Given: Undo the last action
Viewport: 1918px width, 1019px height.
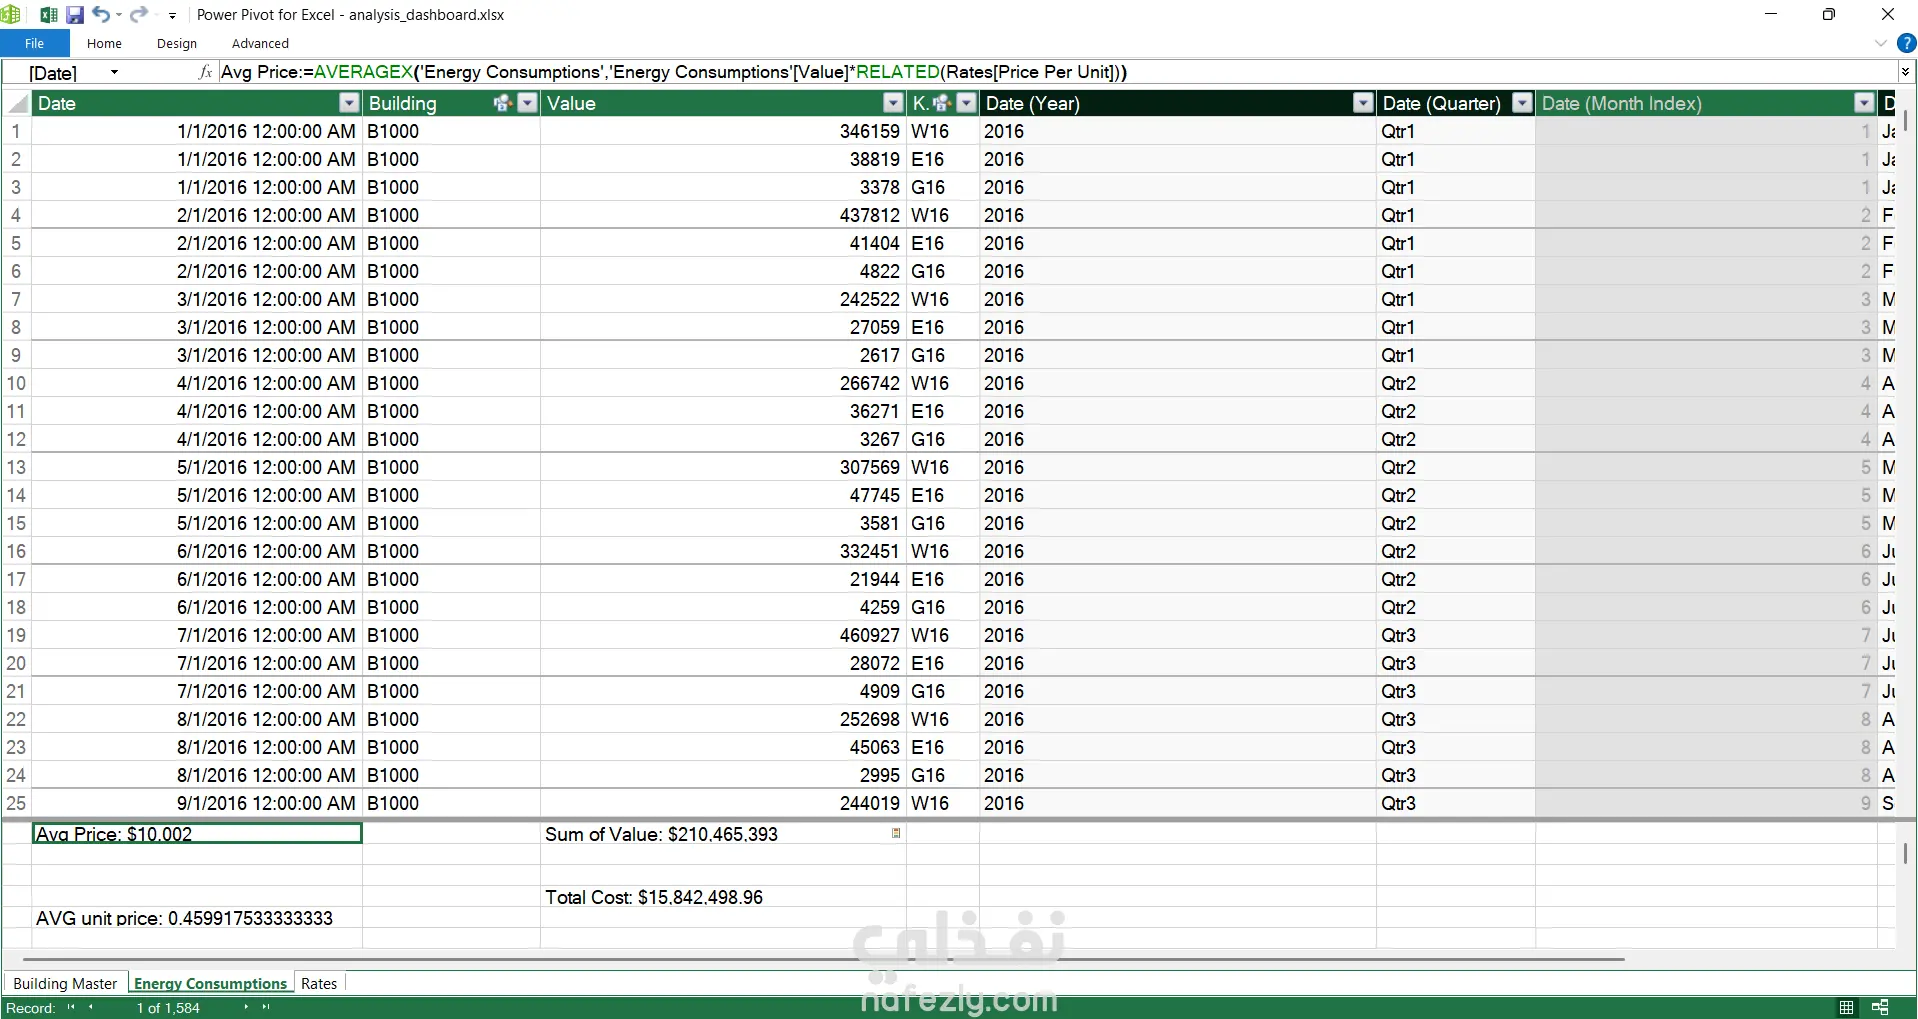Looking at the screenshot, I should [101, 14].
